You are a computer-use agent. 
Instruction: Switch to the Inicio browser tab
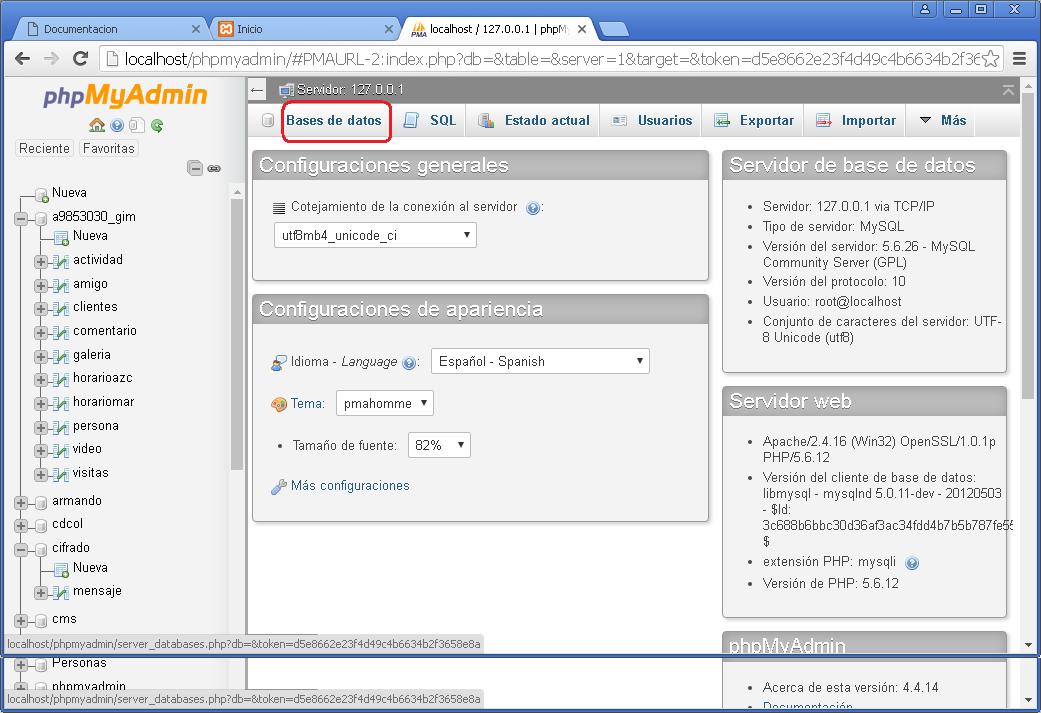click(305, 29)
